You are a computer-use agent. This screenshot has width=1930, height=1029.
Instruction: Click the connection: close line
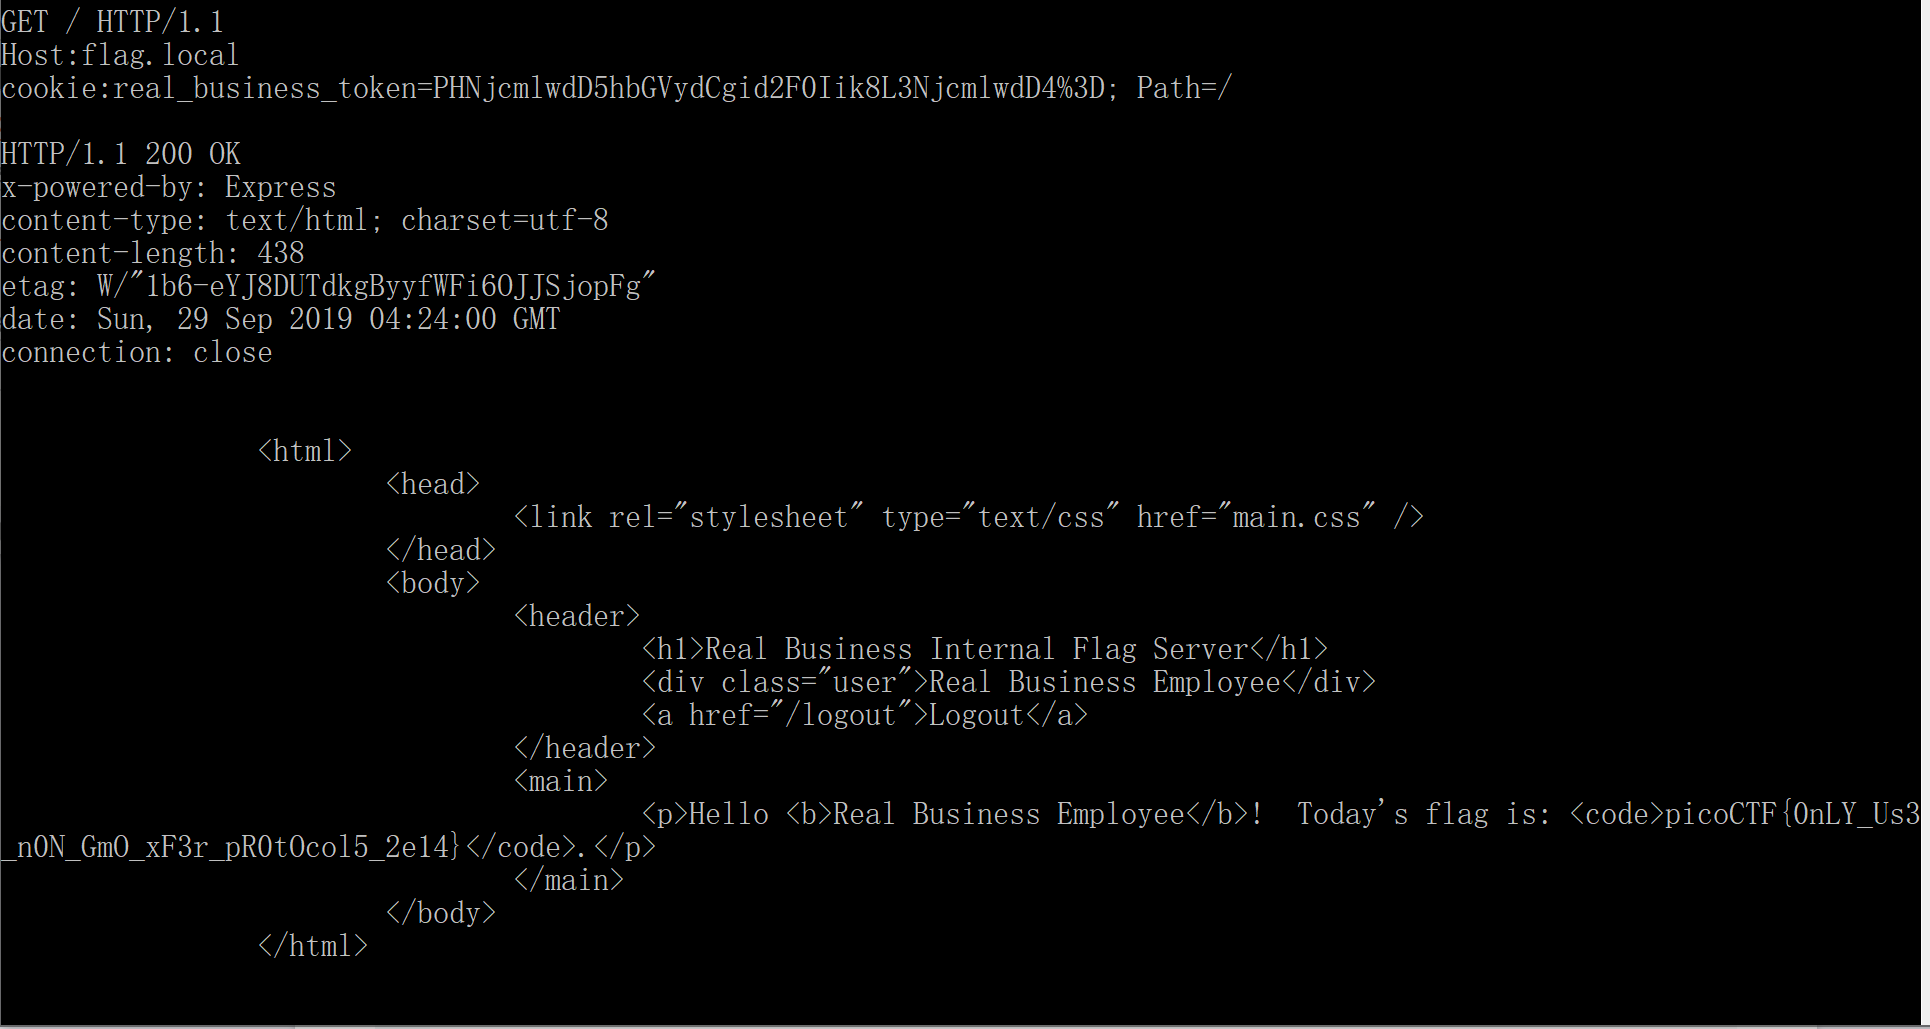[x=136, y=352]
